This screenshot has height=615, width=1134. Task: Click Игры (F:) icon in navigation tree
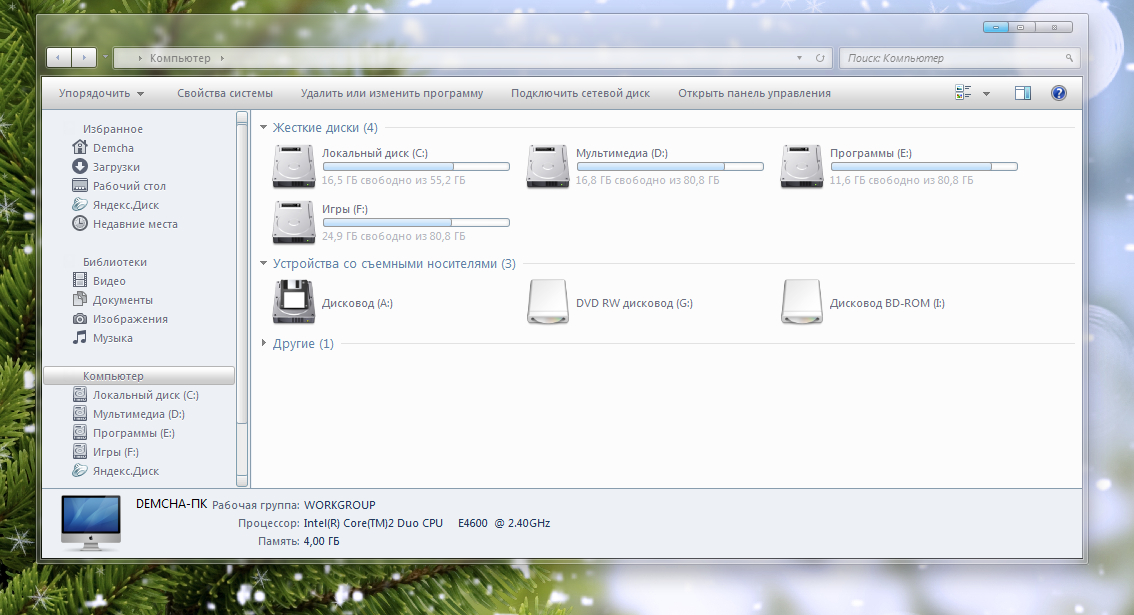click(x=80, y=451)
